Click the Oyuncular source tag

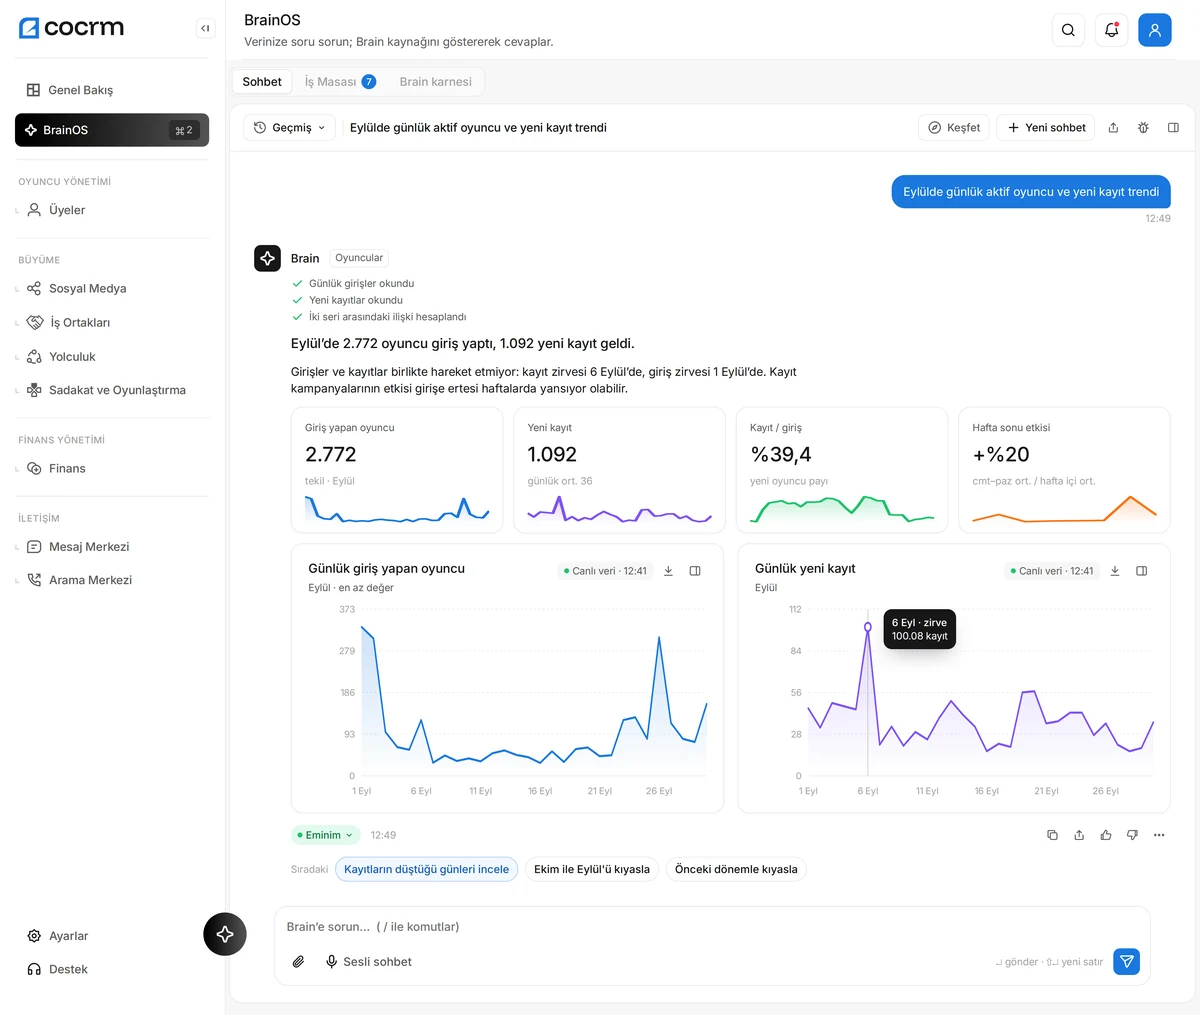pyautogui.click(x=359, y=258)
